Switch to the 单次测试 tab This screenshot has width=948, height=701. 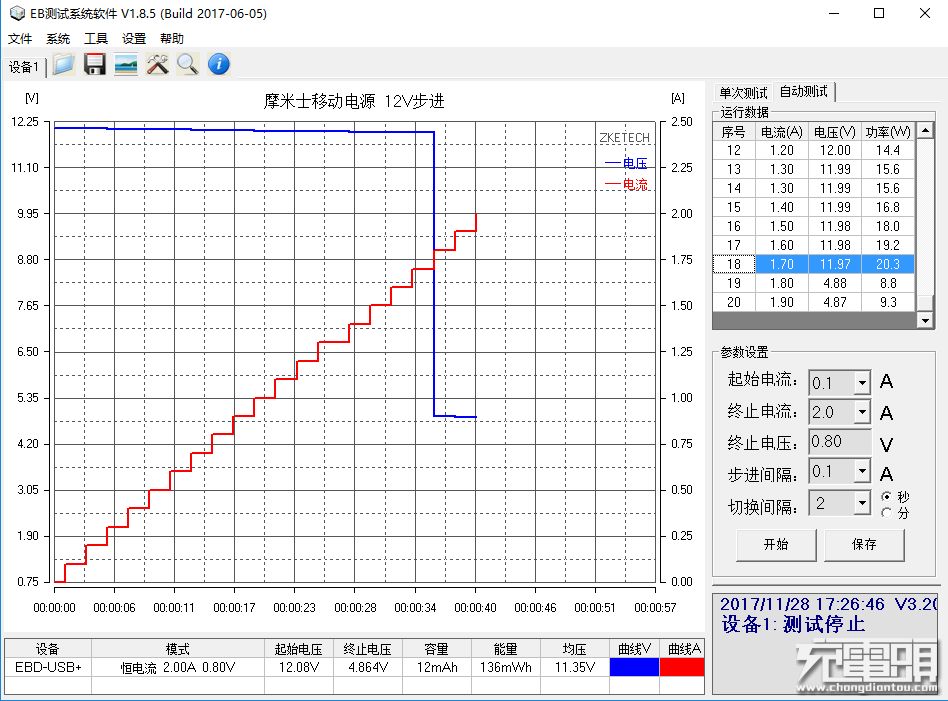coord(743,93)
